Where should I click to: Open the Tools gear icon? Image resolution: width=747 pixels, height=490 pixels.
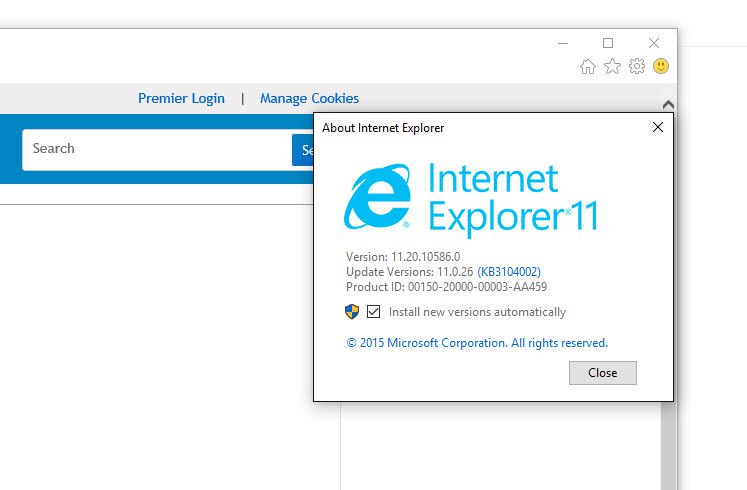coord(637,66)
